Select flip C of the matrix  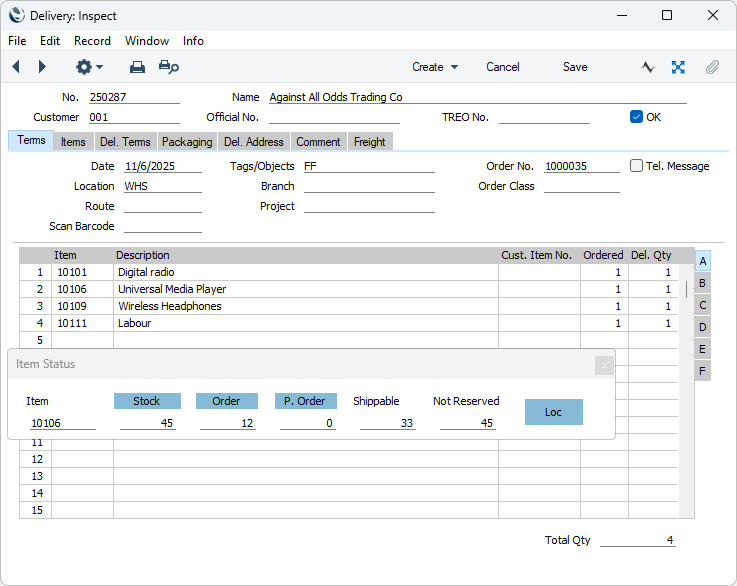pyautogui.click(x=703, y=305)
